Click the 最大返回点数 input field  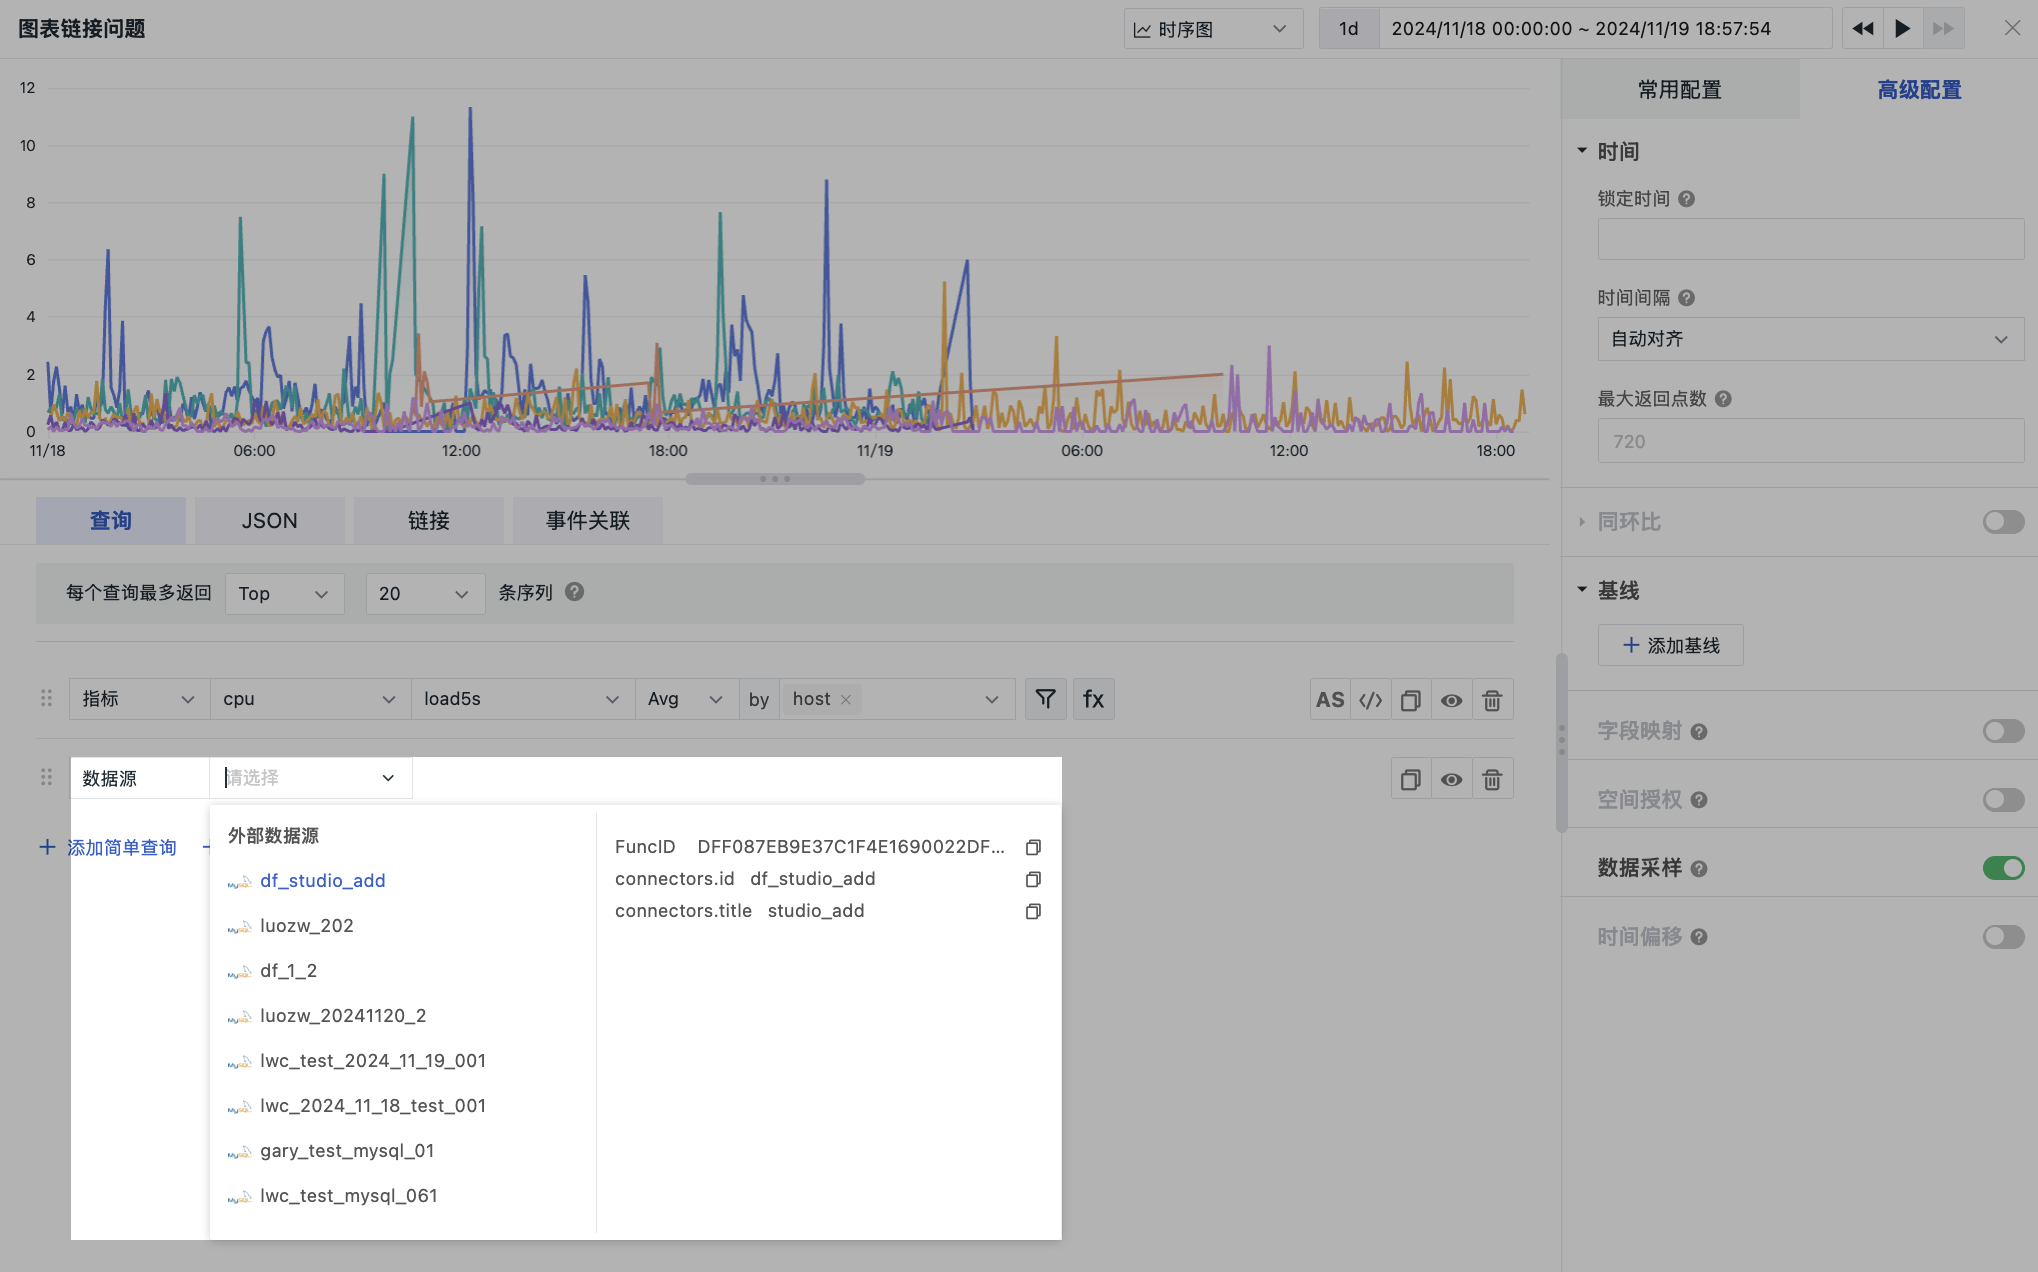pos(1811,441)
